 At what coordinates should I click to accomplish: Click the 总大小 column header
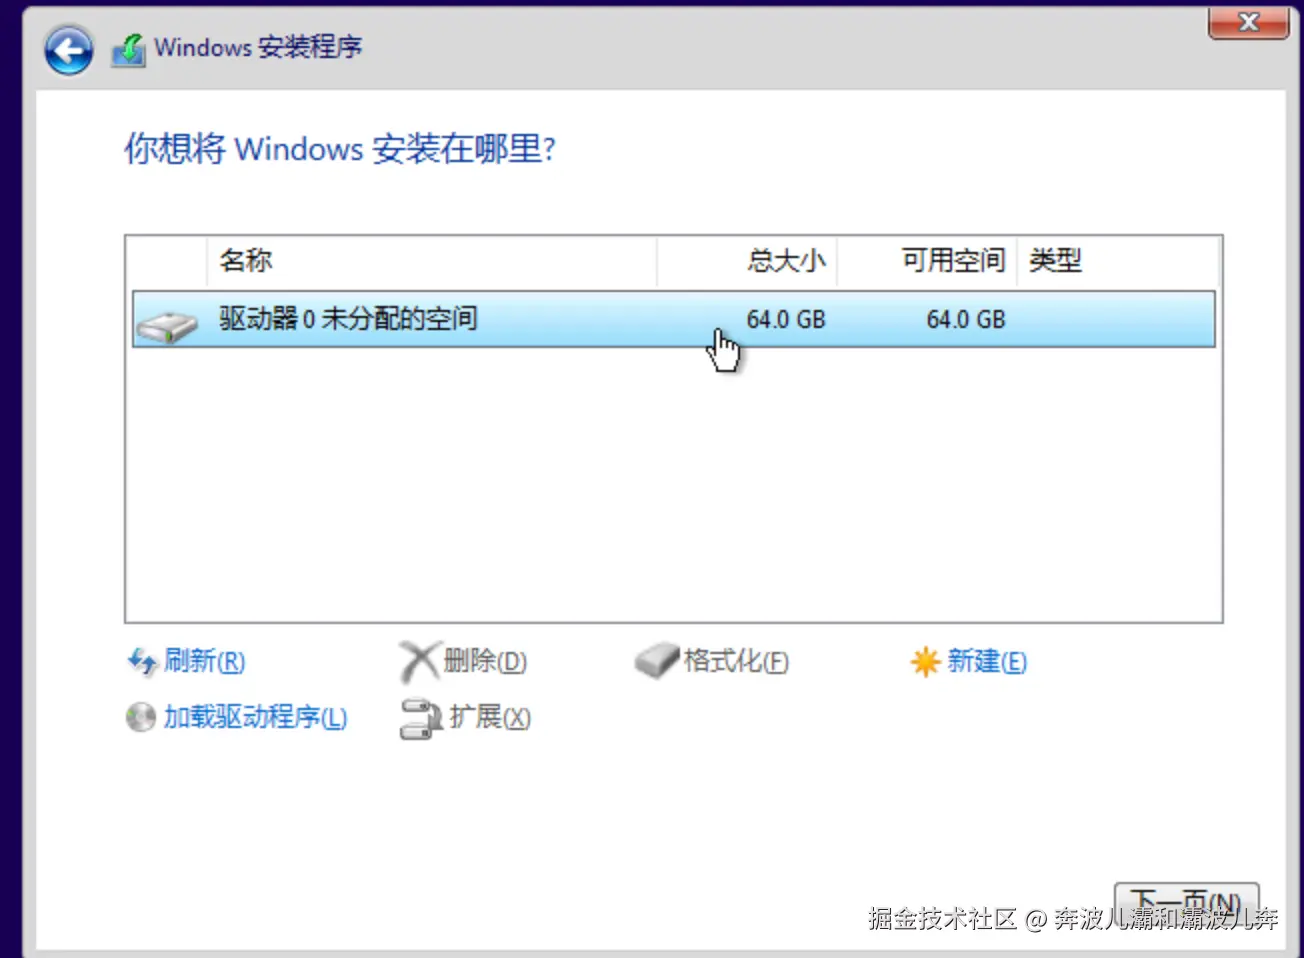point(747,261)
